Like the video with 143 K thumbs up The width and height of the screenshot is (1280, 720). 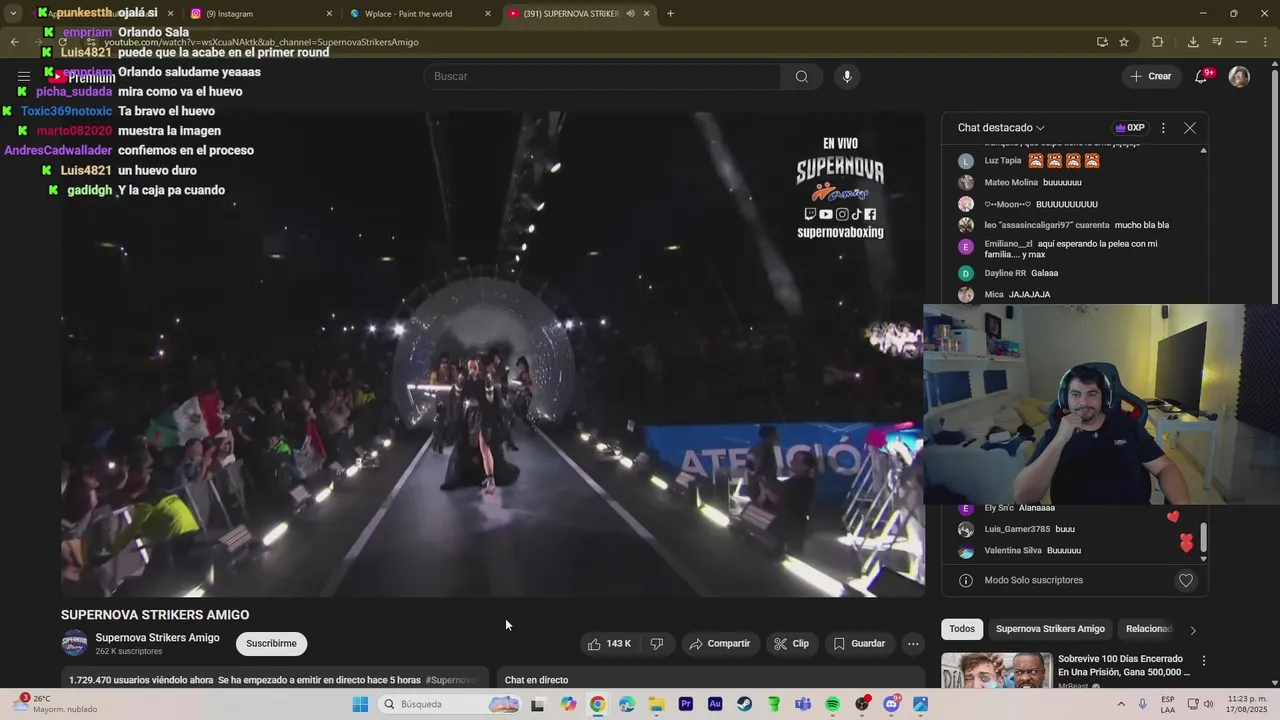pyautogui.click(x=610, y=644)
